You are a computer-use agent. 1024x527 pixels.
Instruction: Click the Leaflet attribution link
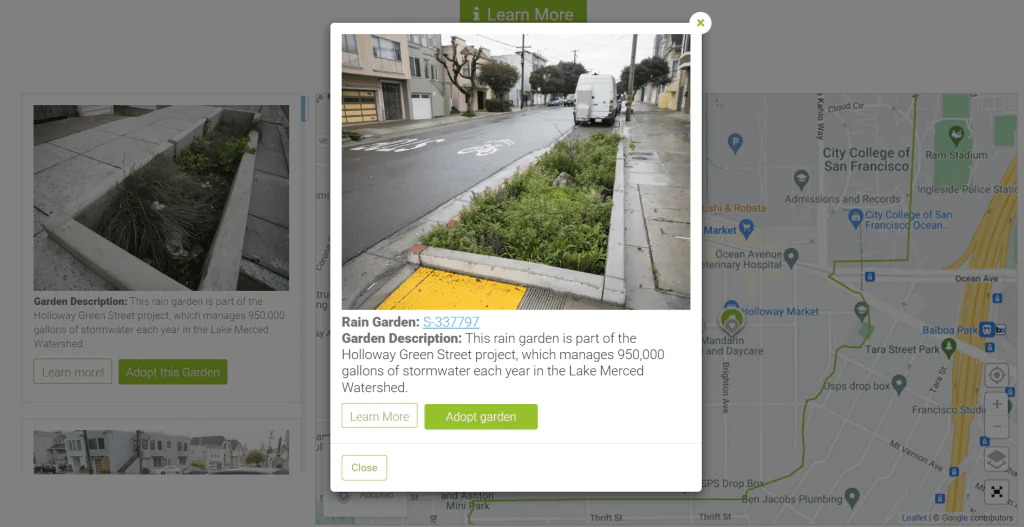click(914, 518)
